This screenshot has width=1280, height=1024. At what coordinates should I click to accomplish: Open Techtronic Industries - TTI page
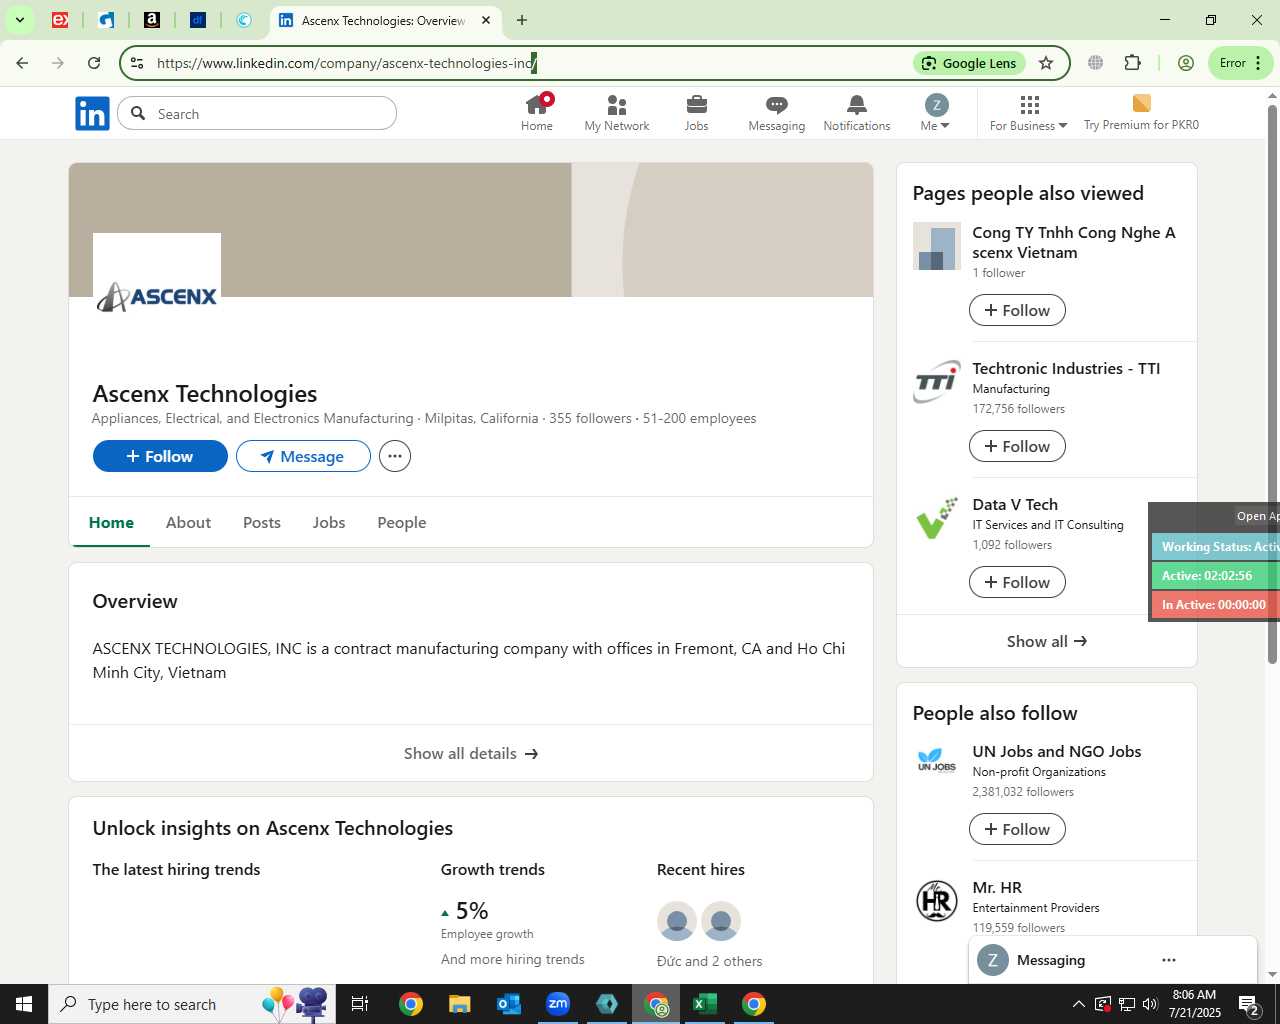coord(1066,368)
